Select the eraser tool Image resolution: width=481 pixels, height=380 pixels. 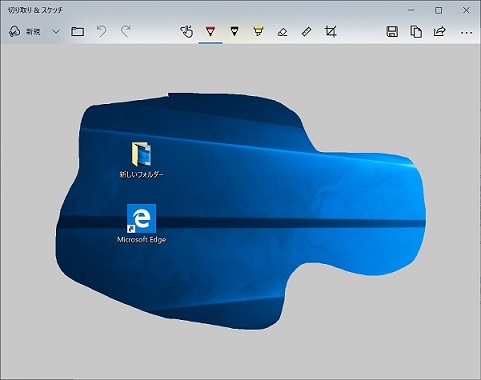tap(282, 32)
